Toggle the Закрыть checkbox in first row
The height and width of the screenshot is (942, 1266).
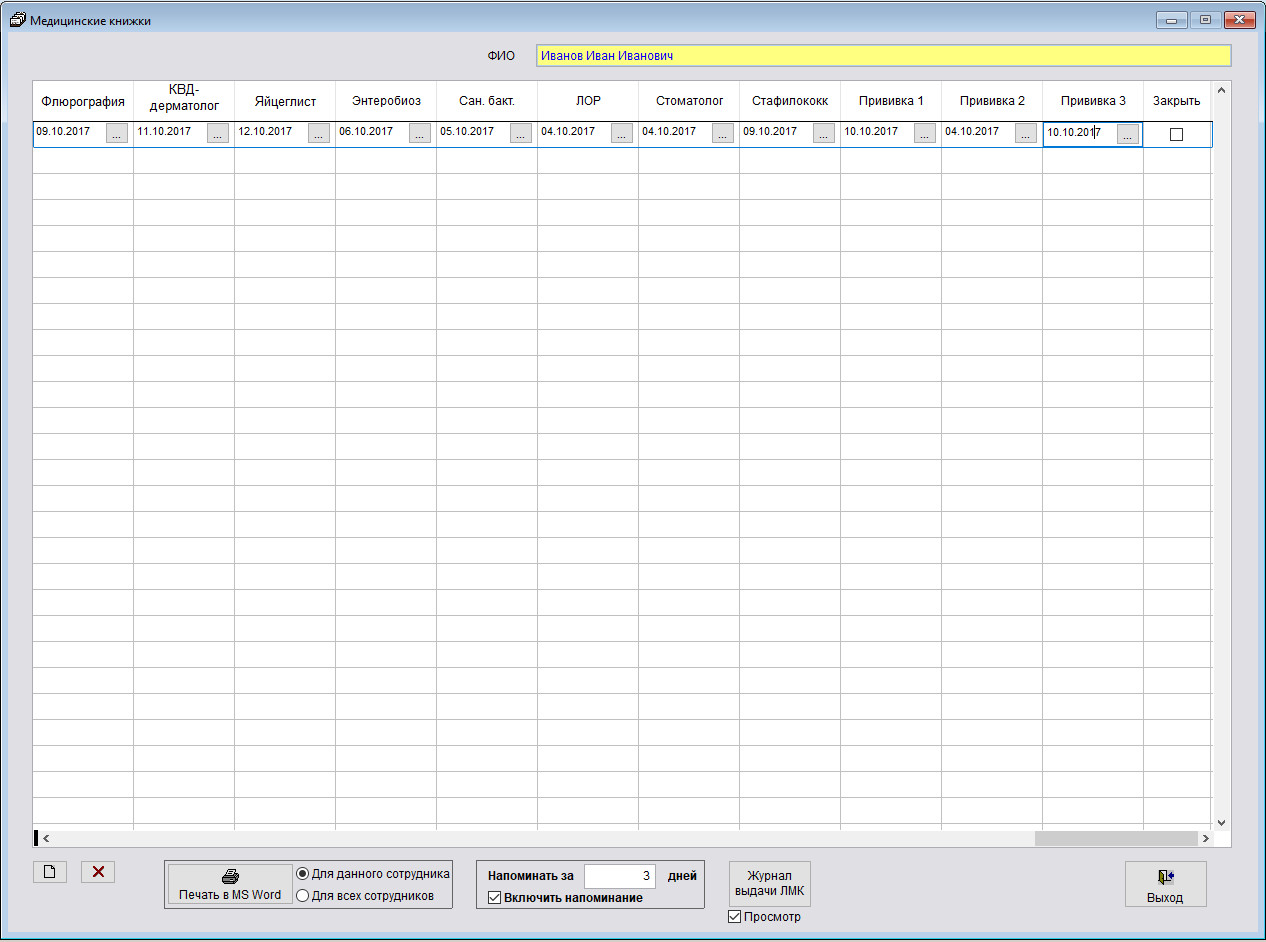(x=1176, y=134)
